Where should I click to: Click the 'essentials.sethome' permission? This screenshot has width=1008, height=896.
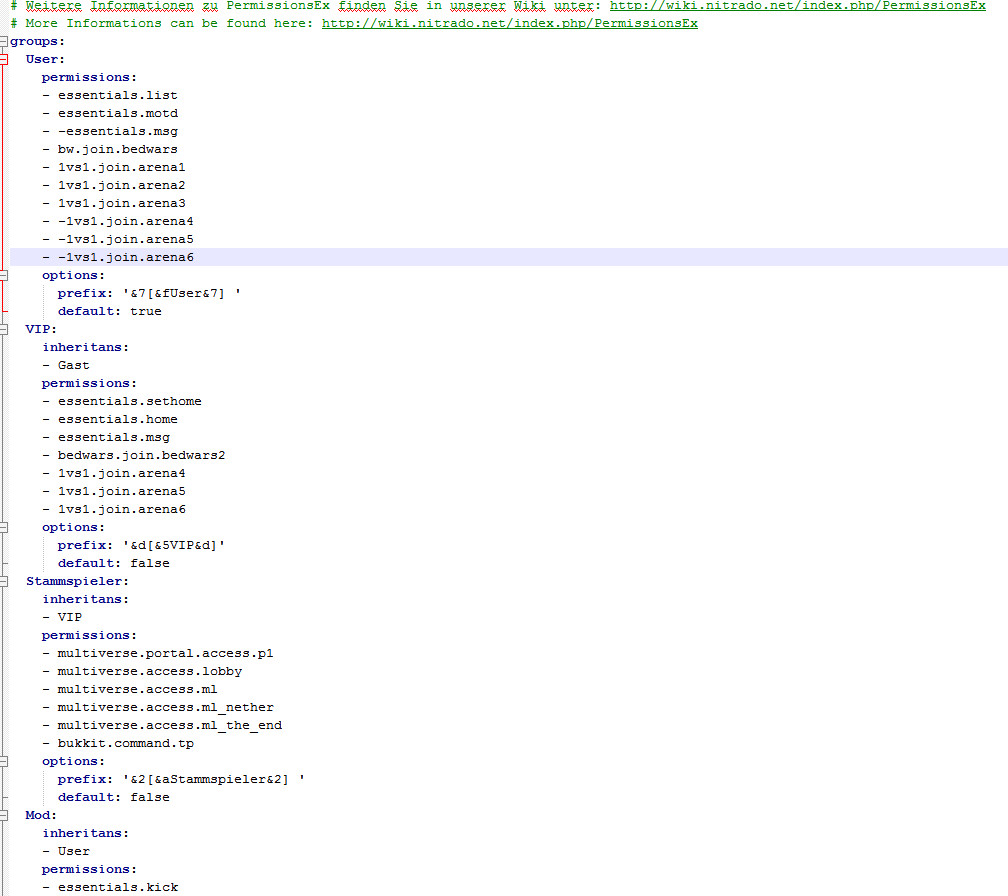click(x=129, y=401)
